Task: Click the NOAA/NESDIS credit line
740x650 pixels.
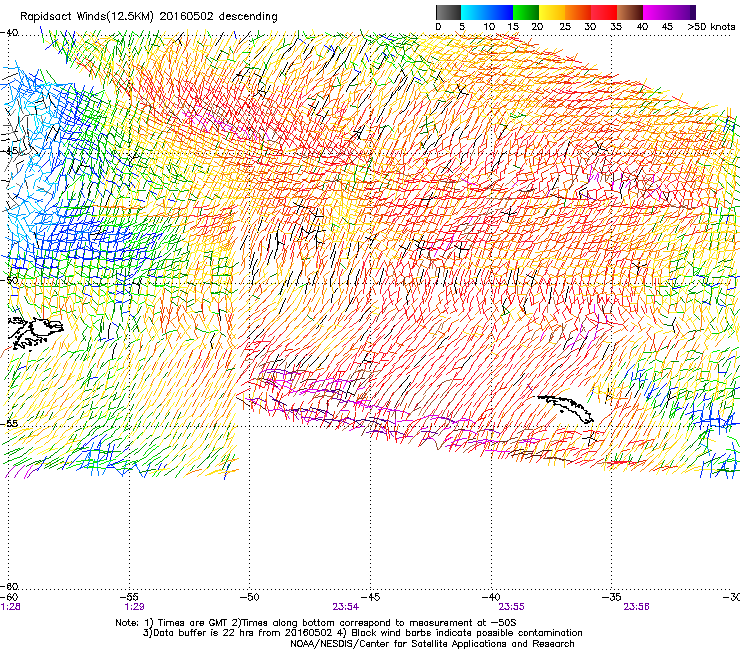Action: click(x=432, y=644)
